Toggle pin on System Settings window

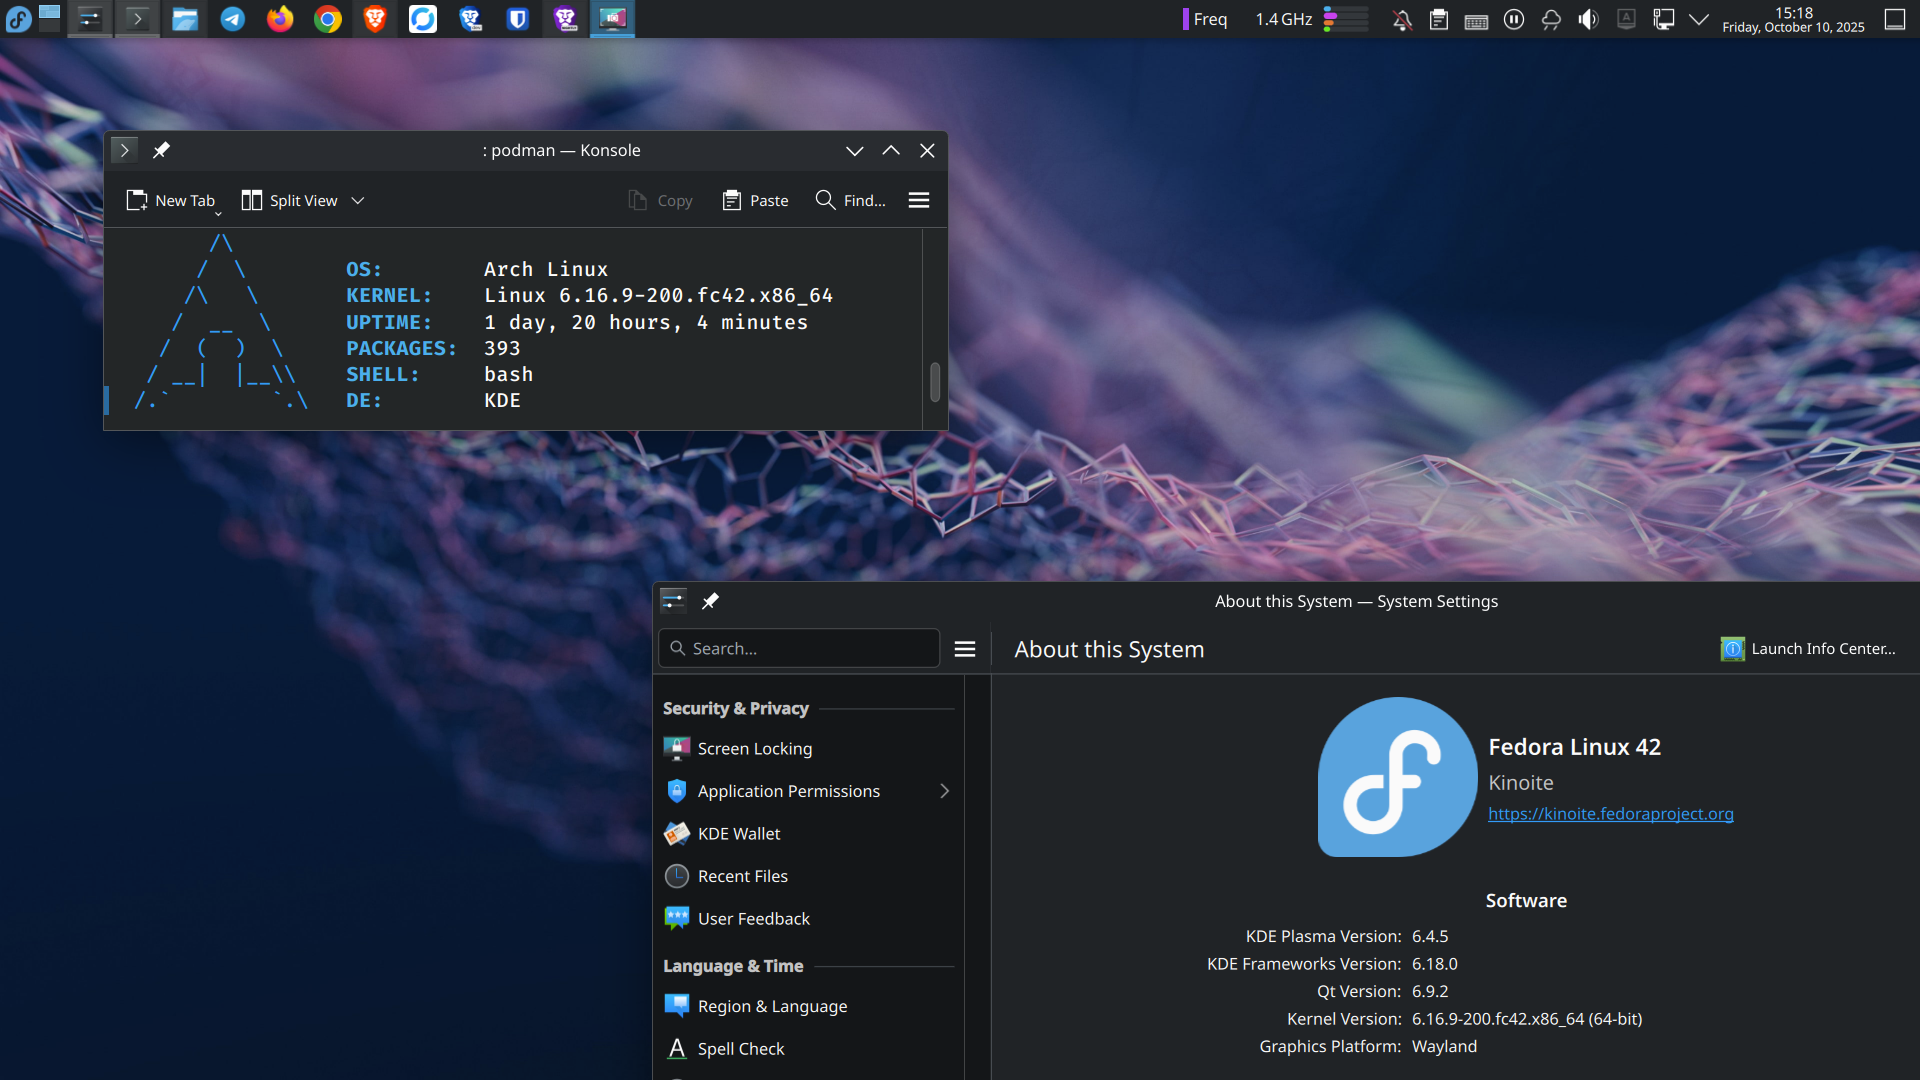[710, 601]
